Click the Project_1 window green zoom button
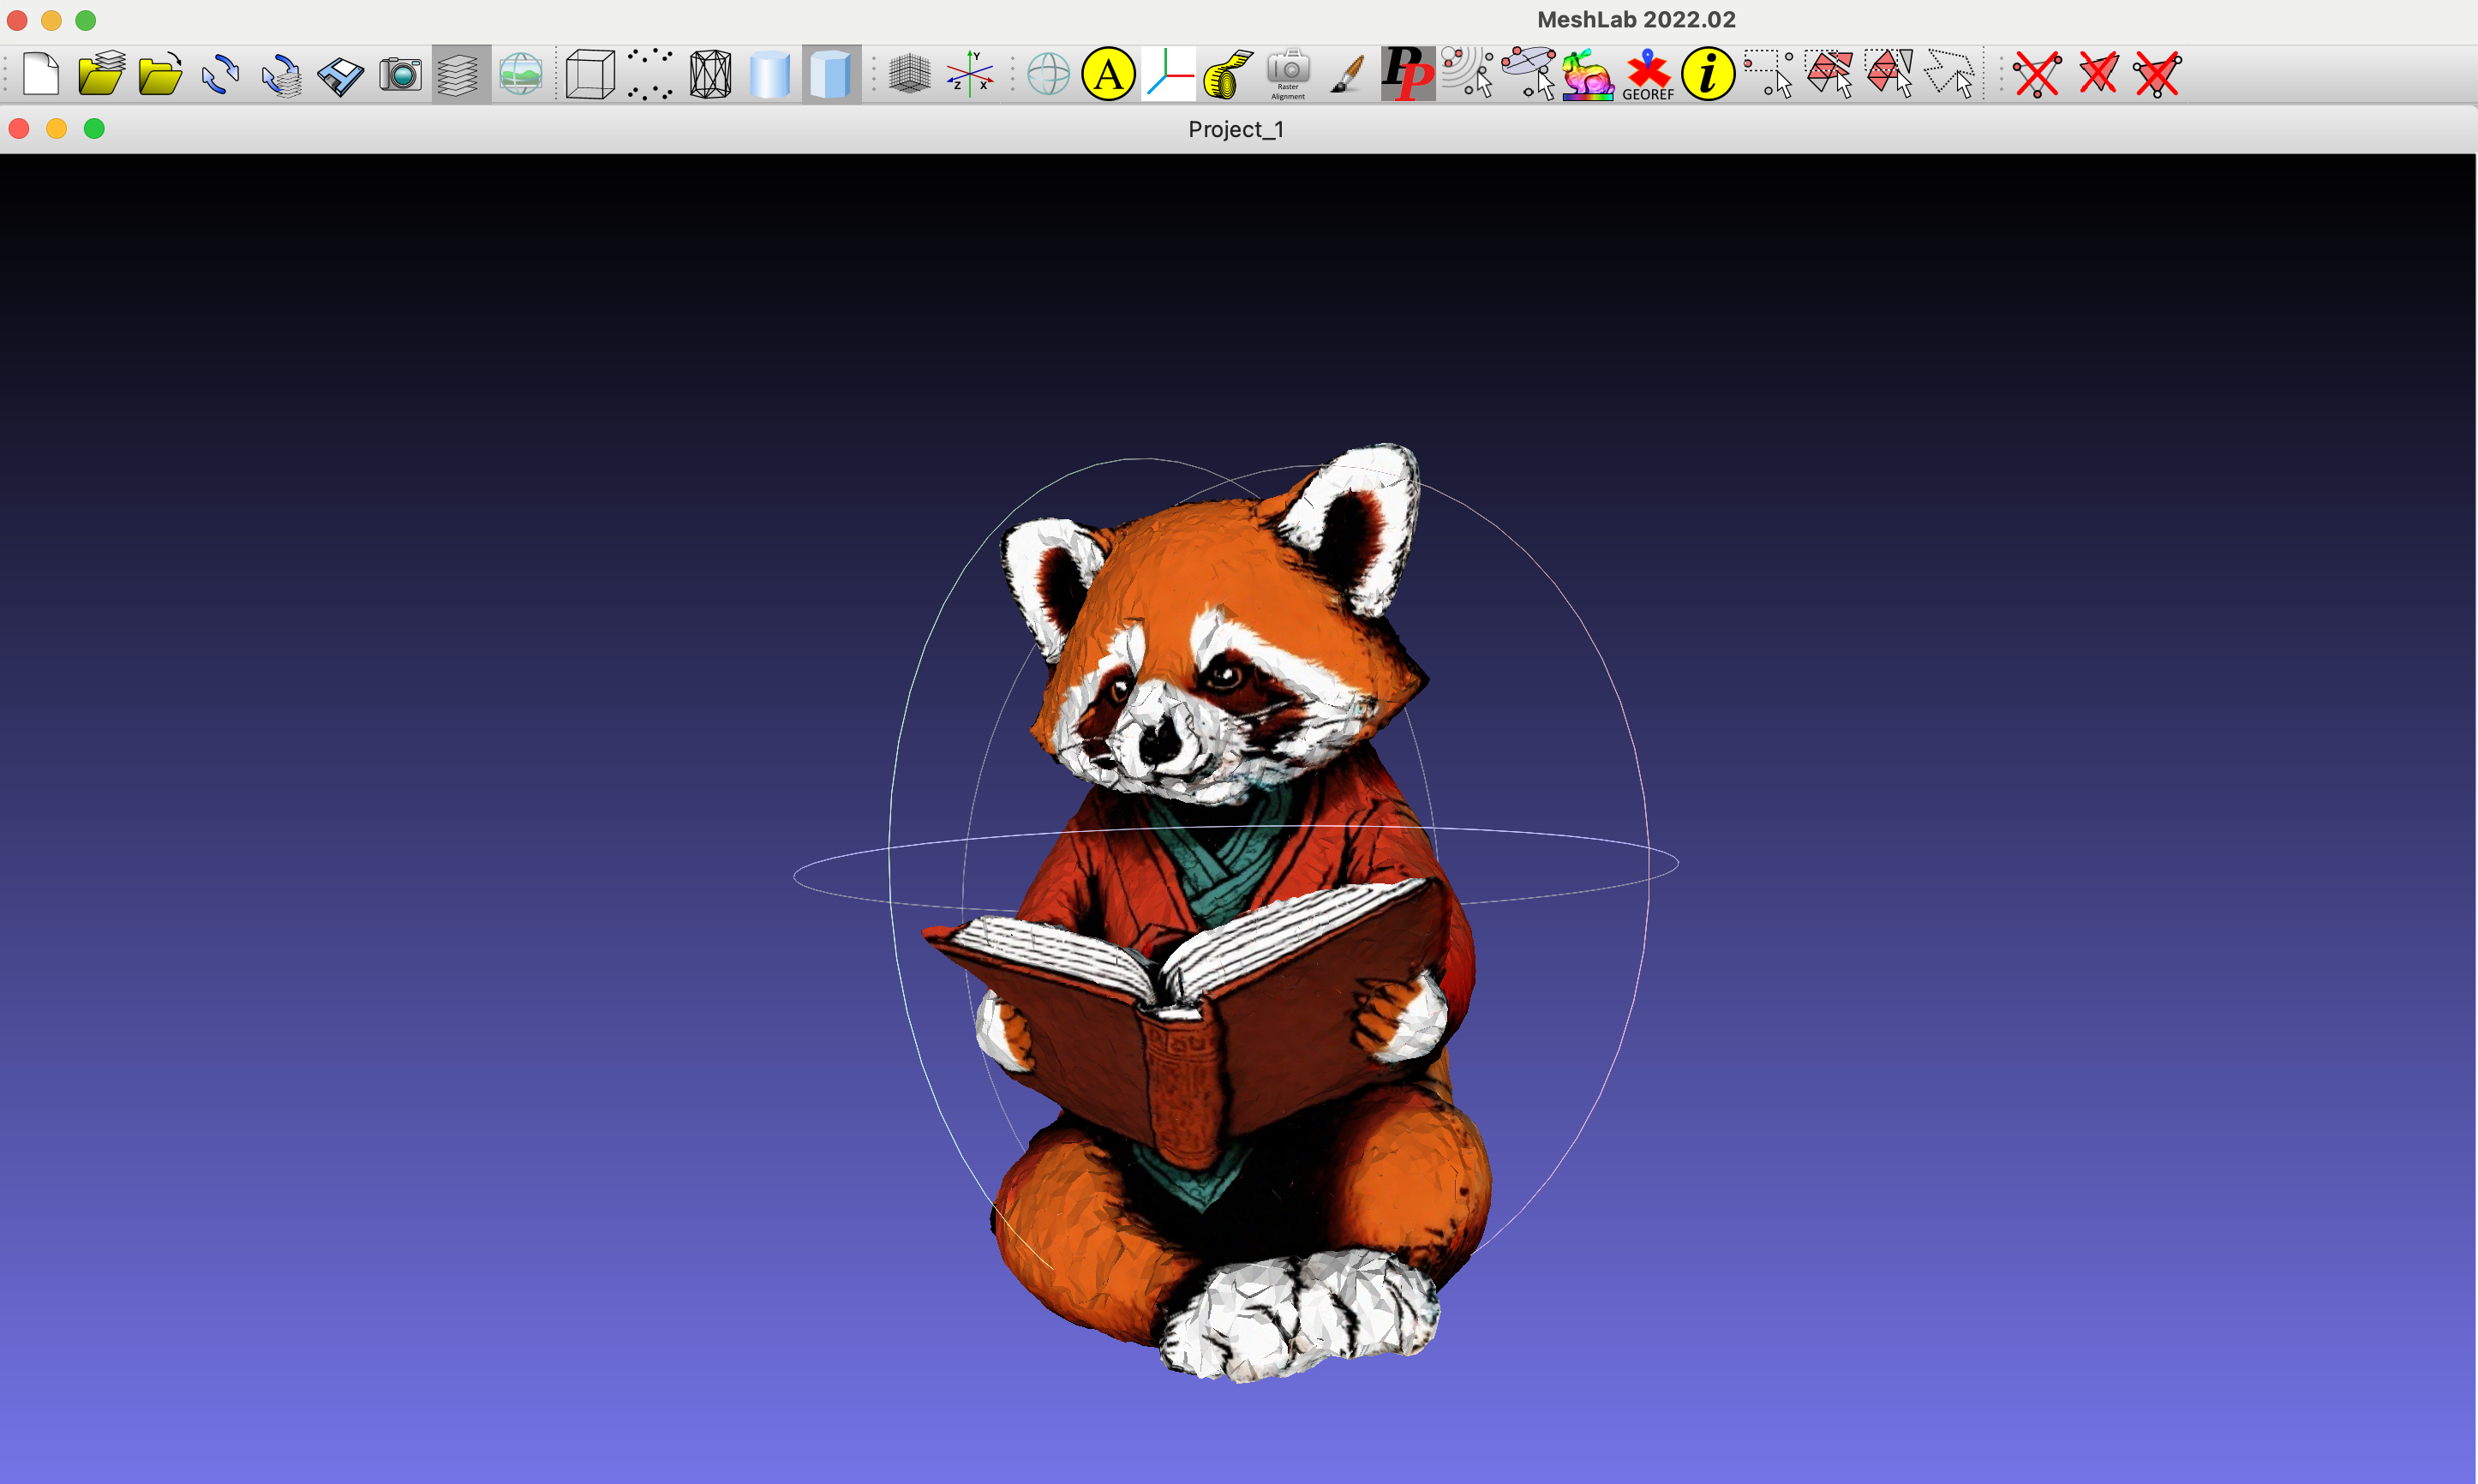This screenshot has height=1484, width=2478. 94,129
